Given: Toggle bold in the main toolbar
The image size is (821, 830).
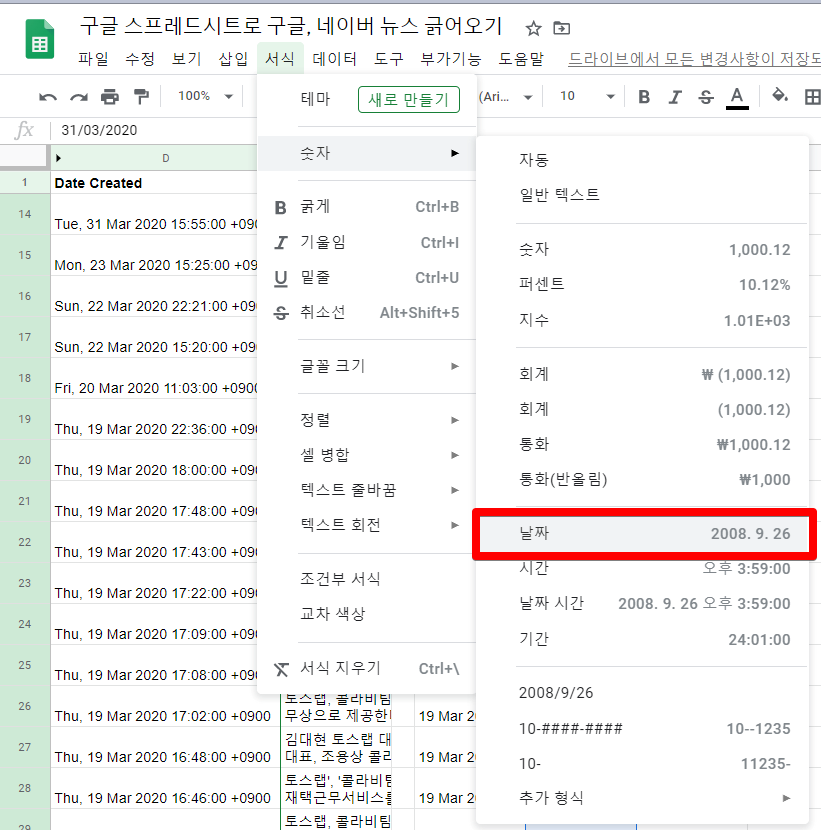Looking at the screenshot, I should pos(644,97).
